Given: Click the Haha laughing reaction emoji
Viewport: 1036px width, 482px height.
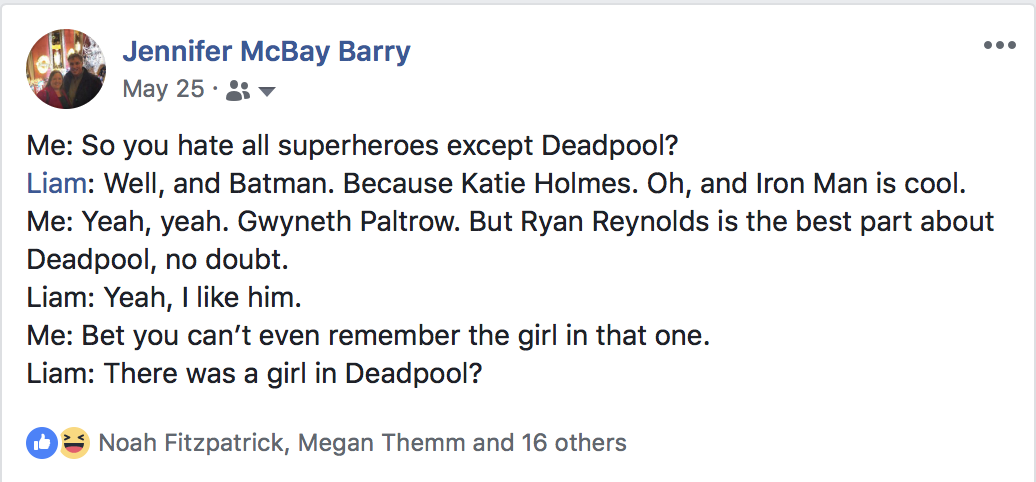Looking at the screenshot, I should click(x=74, y=442).
